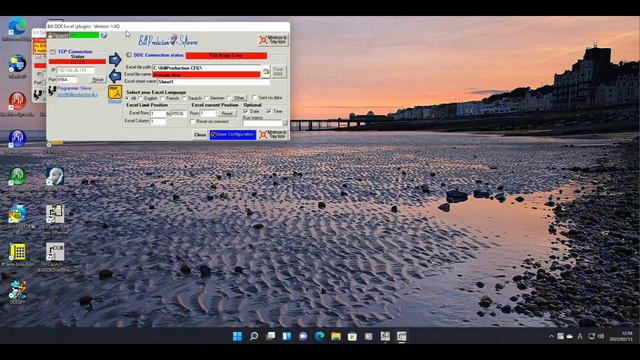640x360 pixels.
Task: Click the right-pointing blue arrow icon
Action: coord(115,60)
